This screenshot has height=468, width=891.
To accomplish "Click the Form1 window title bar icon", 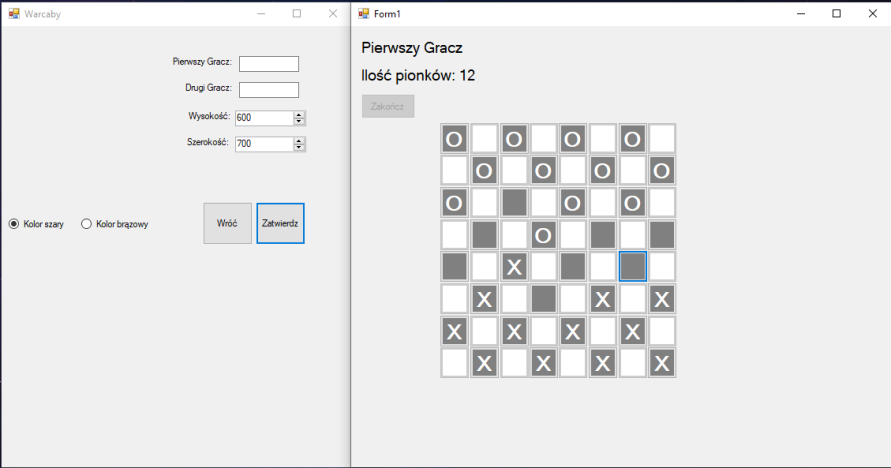I will point(364,14).
